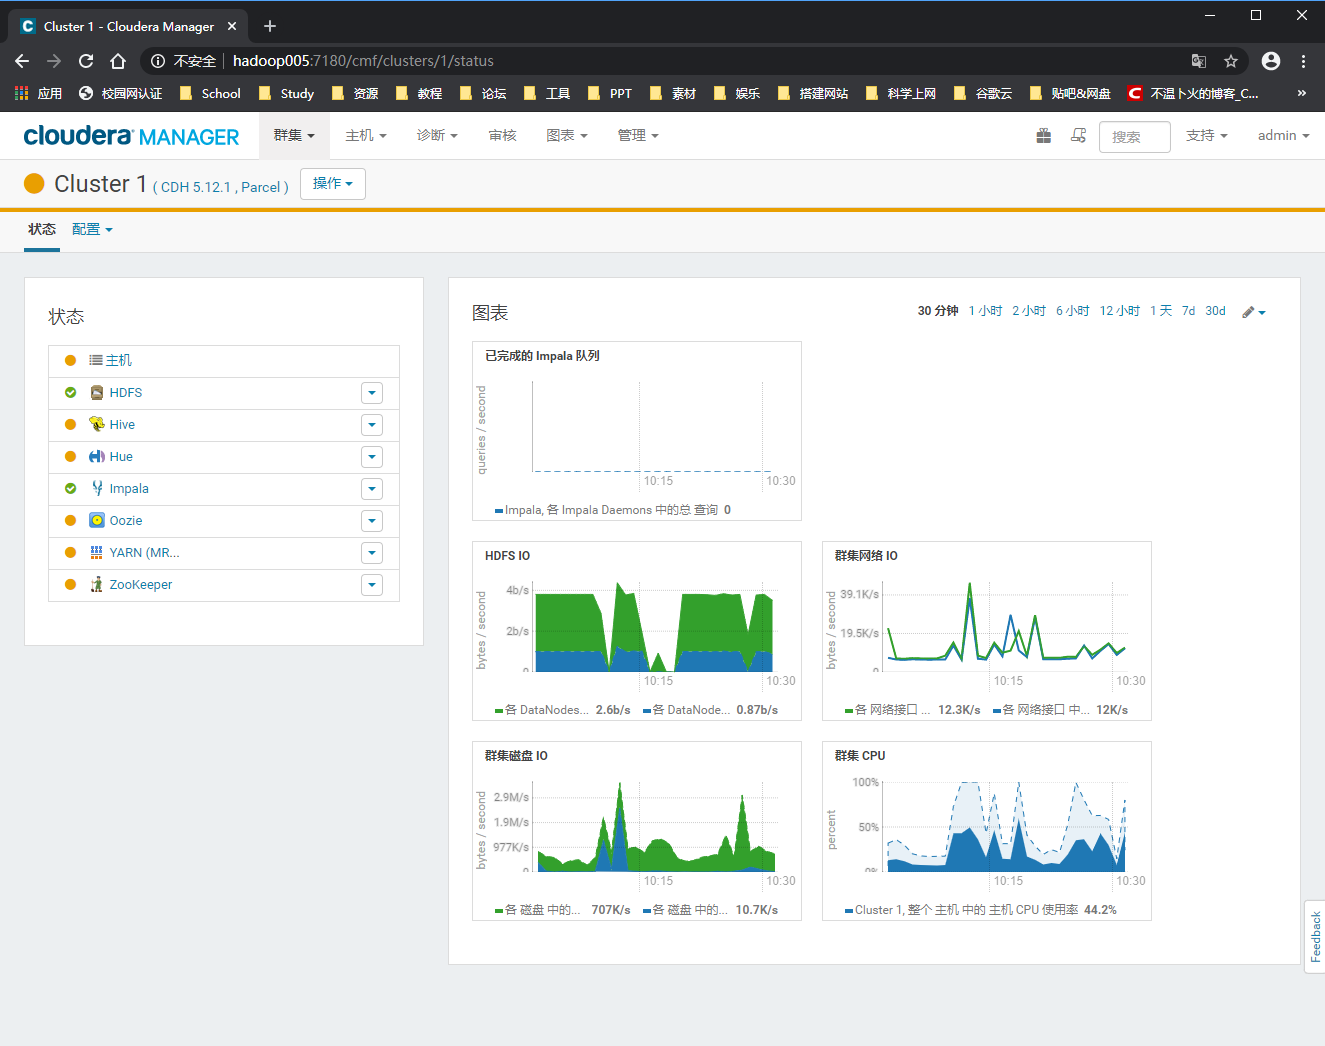Click the Impala green health status icon
This screenshot has width=1325, height=1046.
tap(70, 488)
